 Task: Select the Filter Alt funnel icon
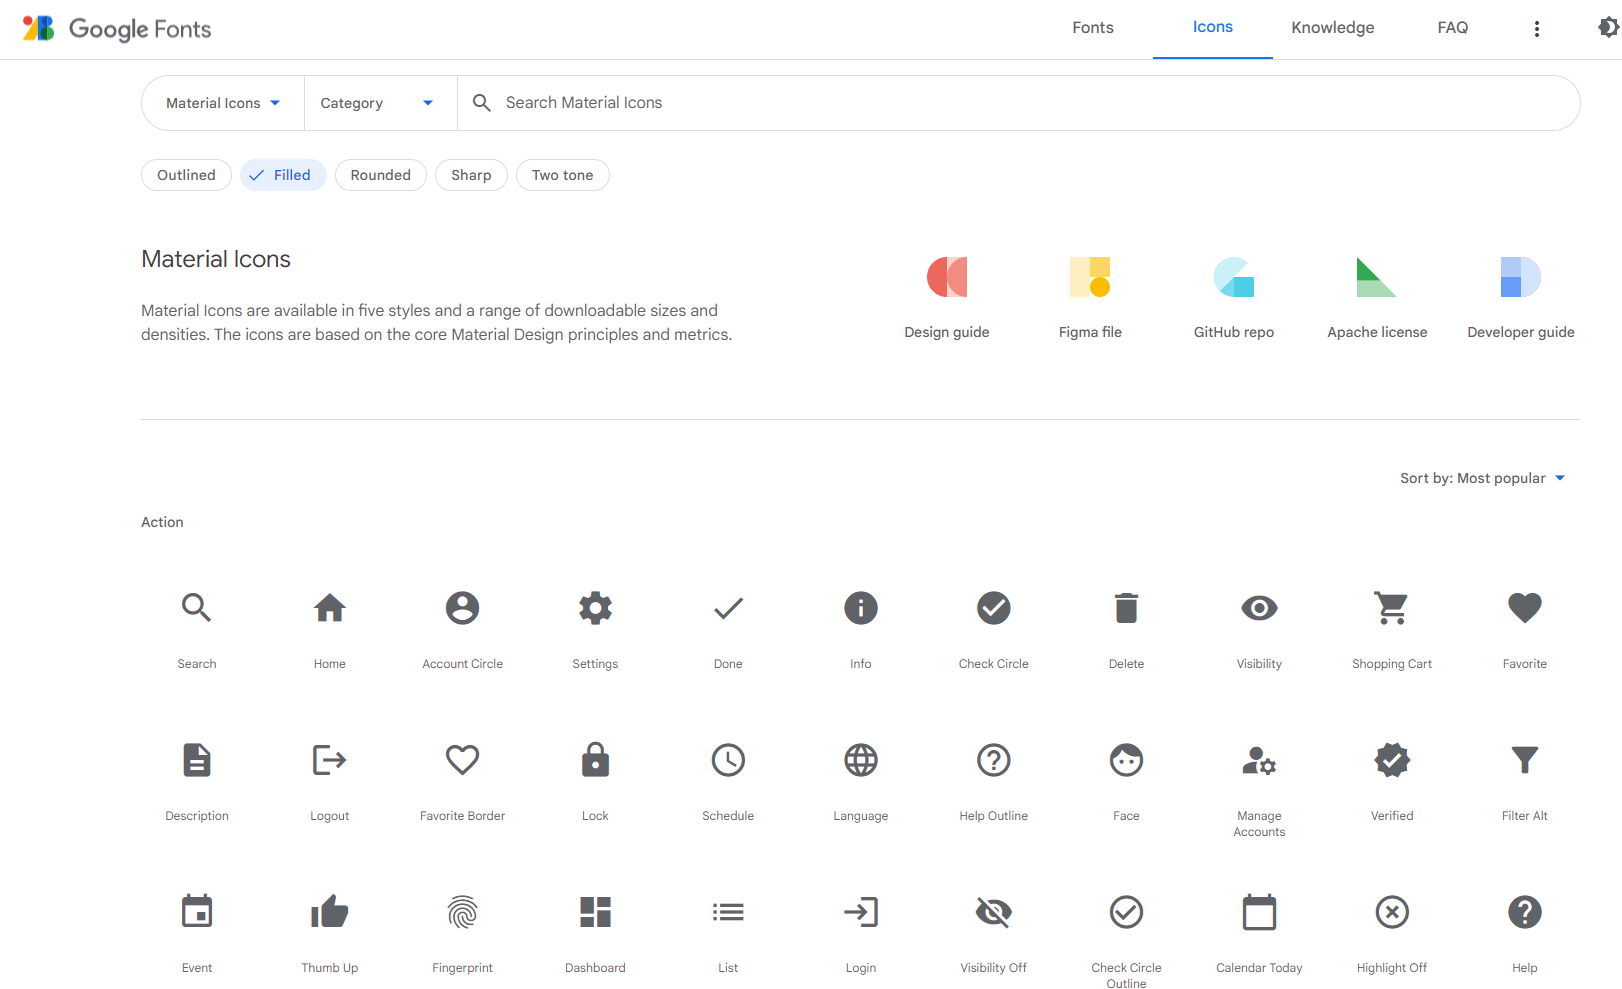pyautogui.click(x=1525, y=760)
